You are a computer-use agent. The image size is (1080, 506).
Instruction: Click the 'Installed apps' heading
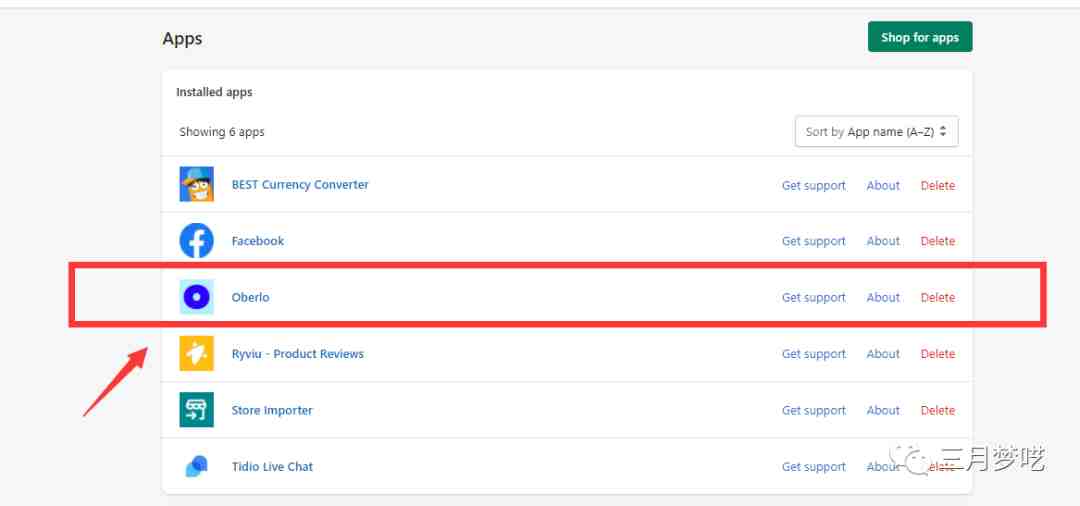click(x=214, y=92)
